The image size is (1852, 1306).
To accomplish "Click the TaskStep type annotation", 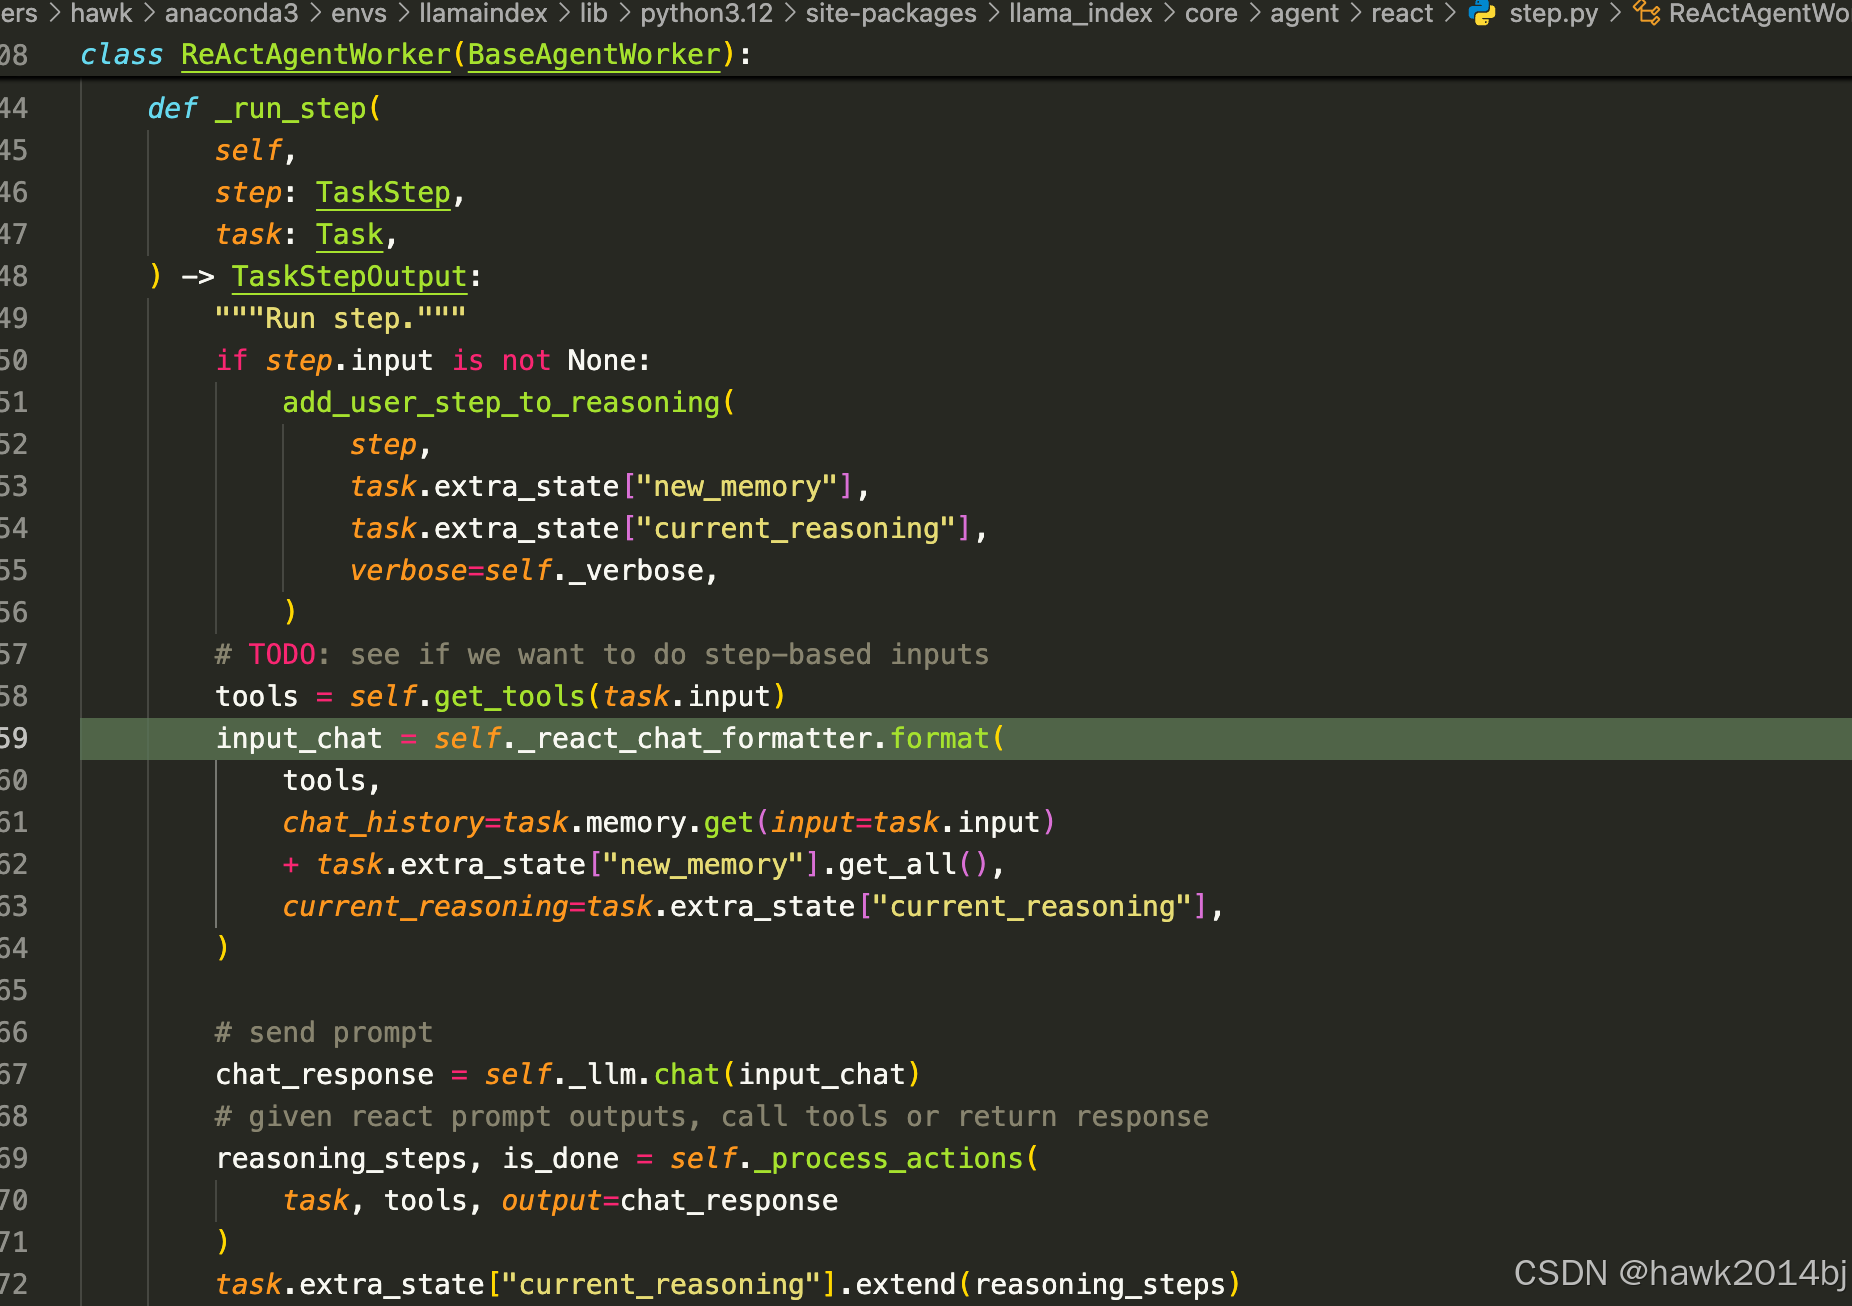I will (383, 192).
